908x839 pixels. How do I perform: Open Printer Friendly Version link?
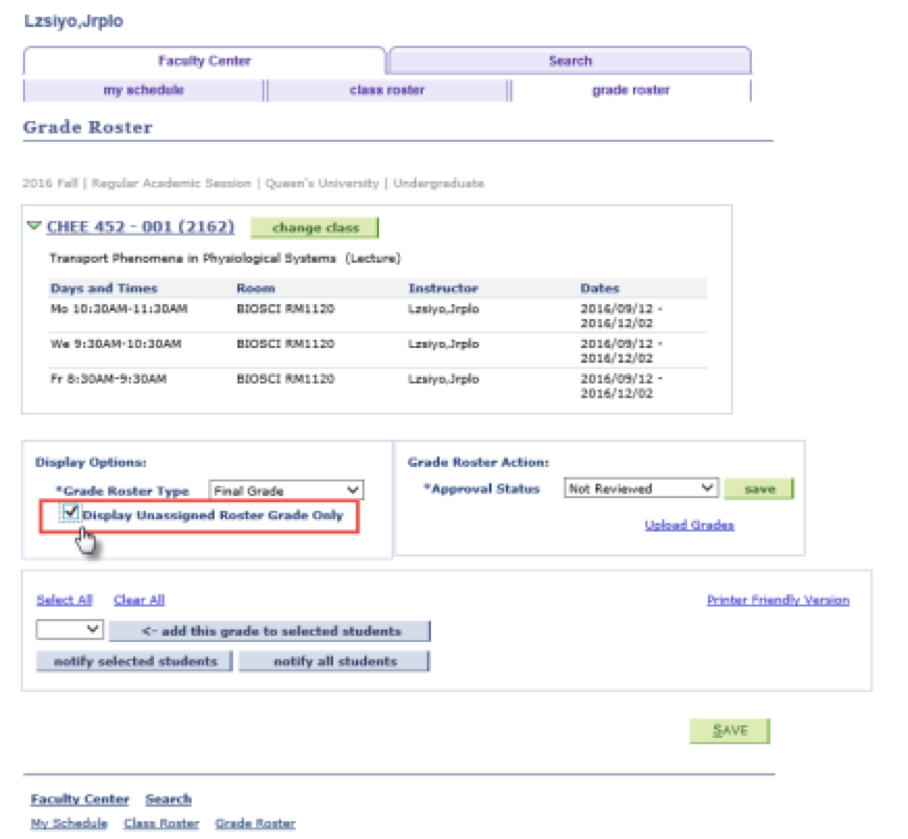(777, 600)
